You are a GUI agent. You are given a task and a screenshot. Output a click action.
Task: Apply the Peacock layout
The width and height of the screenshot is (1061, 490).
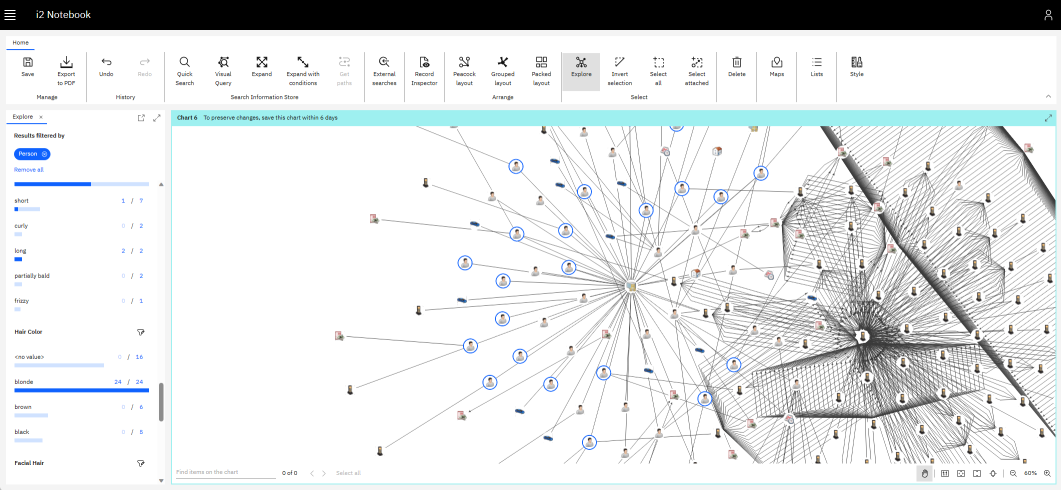[x=463, y=62]
